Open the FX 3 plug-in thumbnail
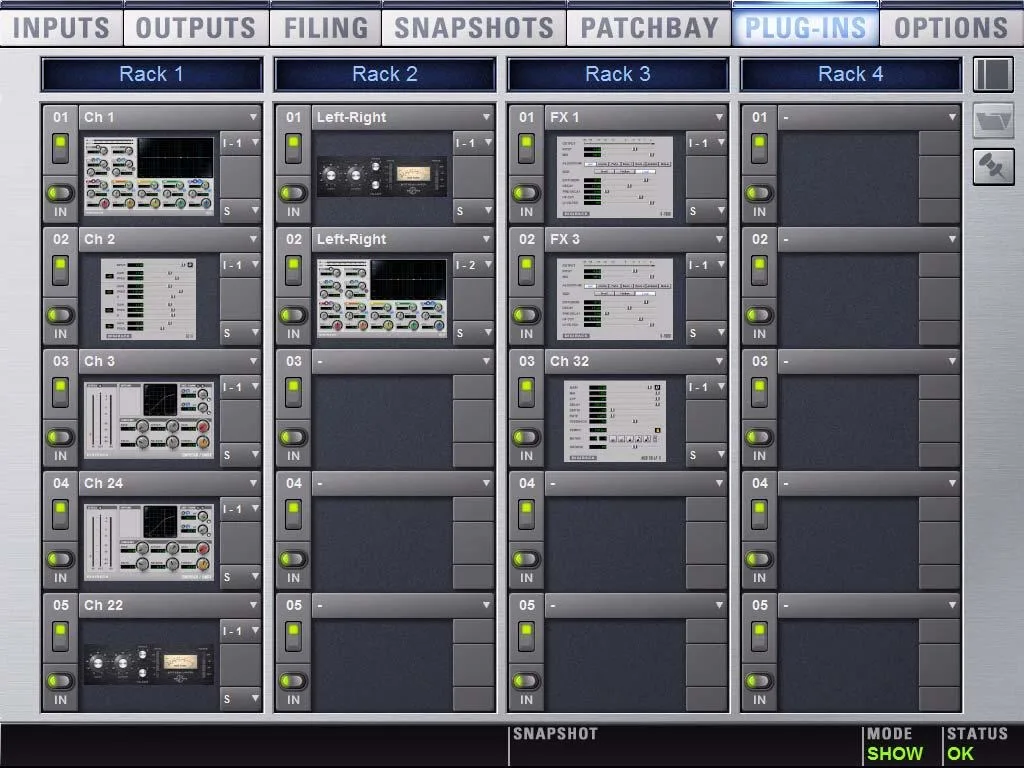 615,298
